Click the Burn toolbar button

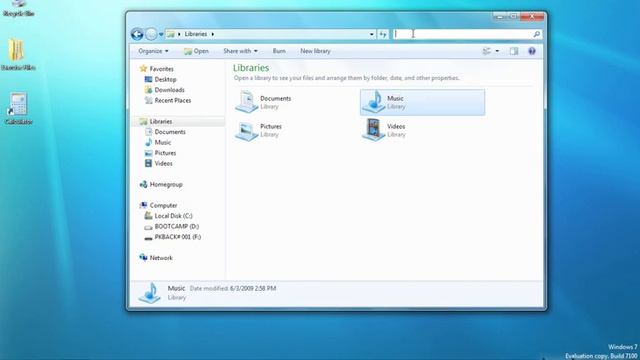point(279,51)
